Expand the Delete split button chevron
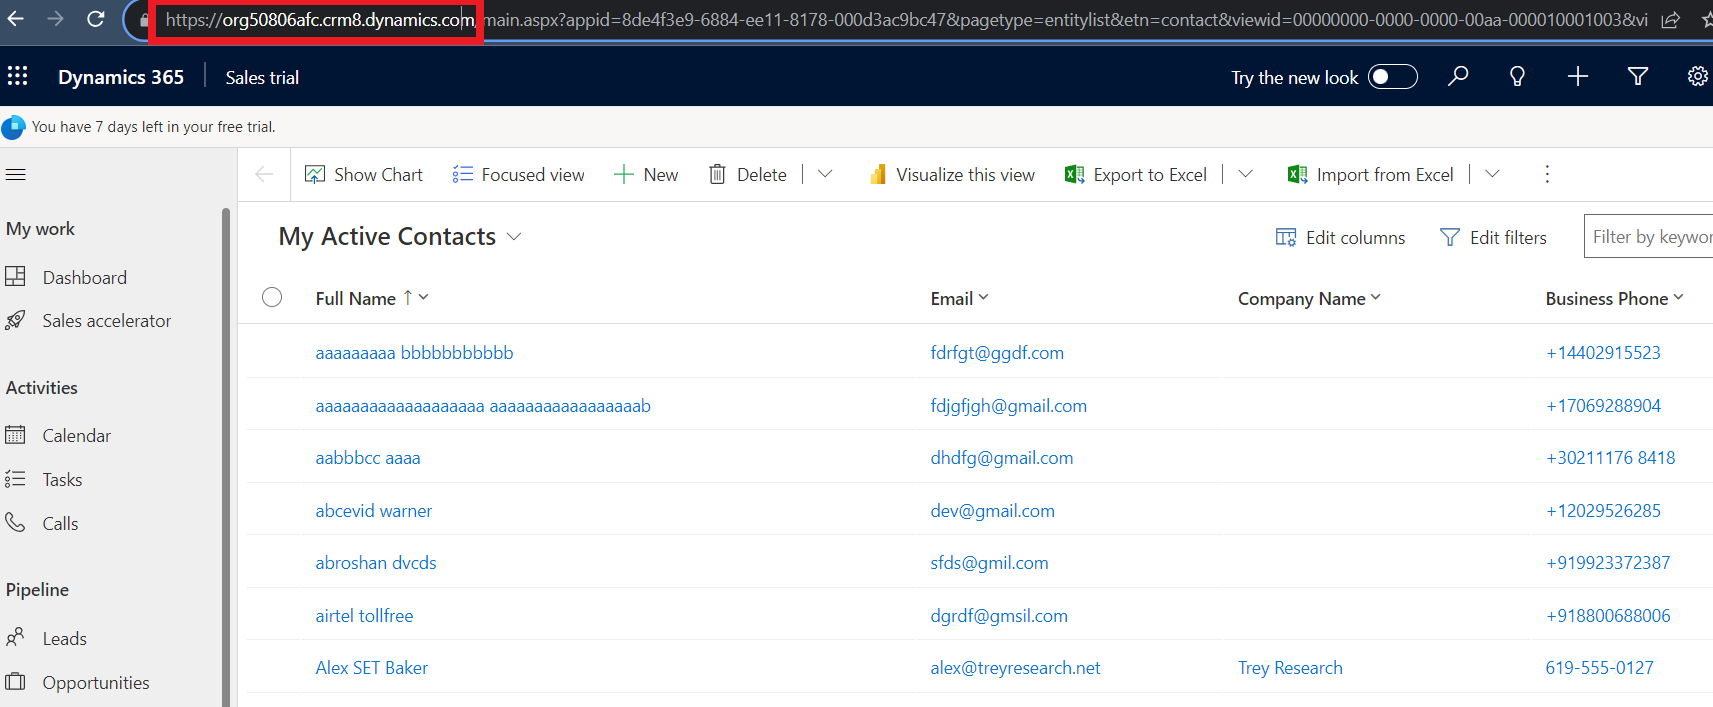This screenshot has height=707, width=1713. coord(825,174)
